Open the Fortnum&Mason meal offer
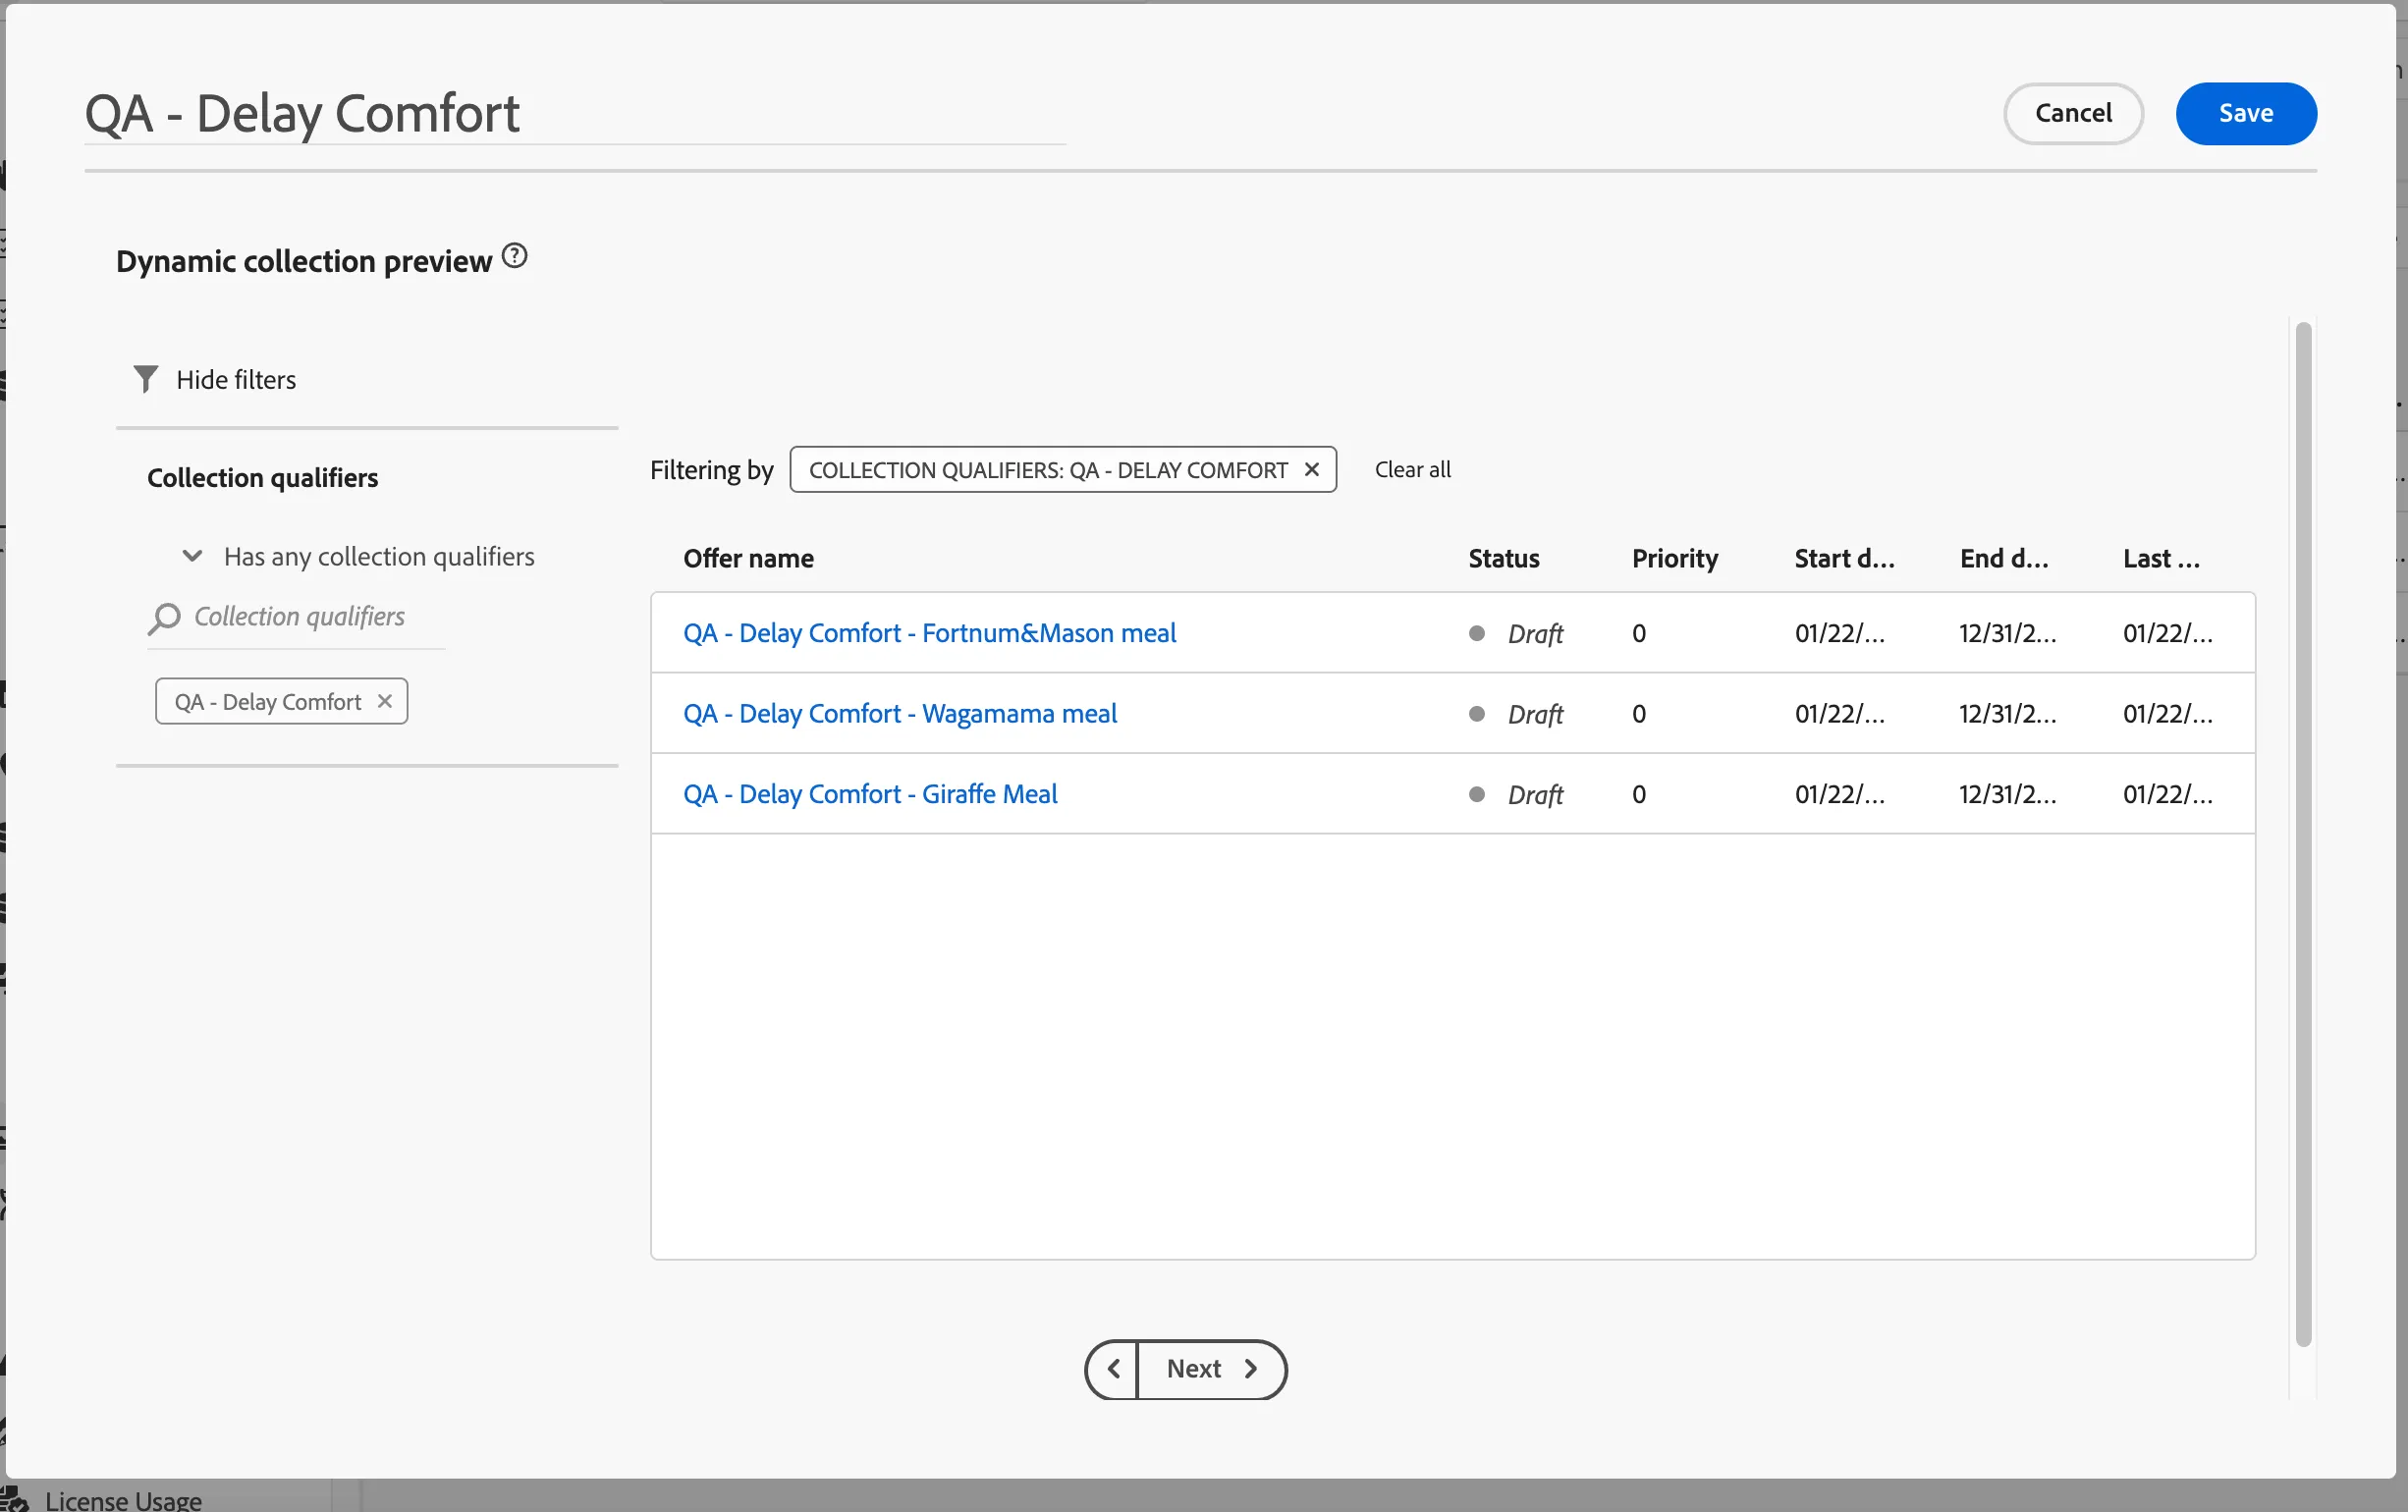Image resolution: width=2408 pixels, height=1512 pixels. (929, 633)
